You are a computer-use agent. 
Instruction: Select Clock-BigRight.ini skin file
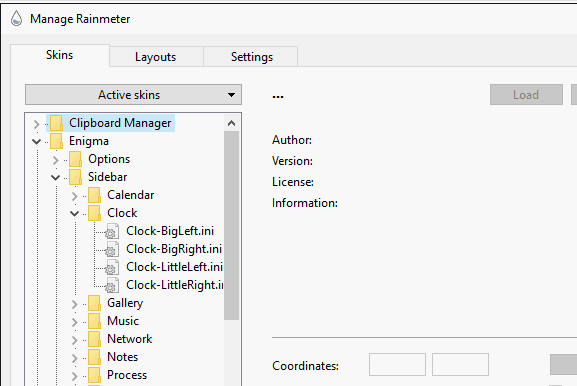[174, 249]
